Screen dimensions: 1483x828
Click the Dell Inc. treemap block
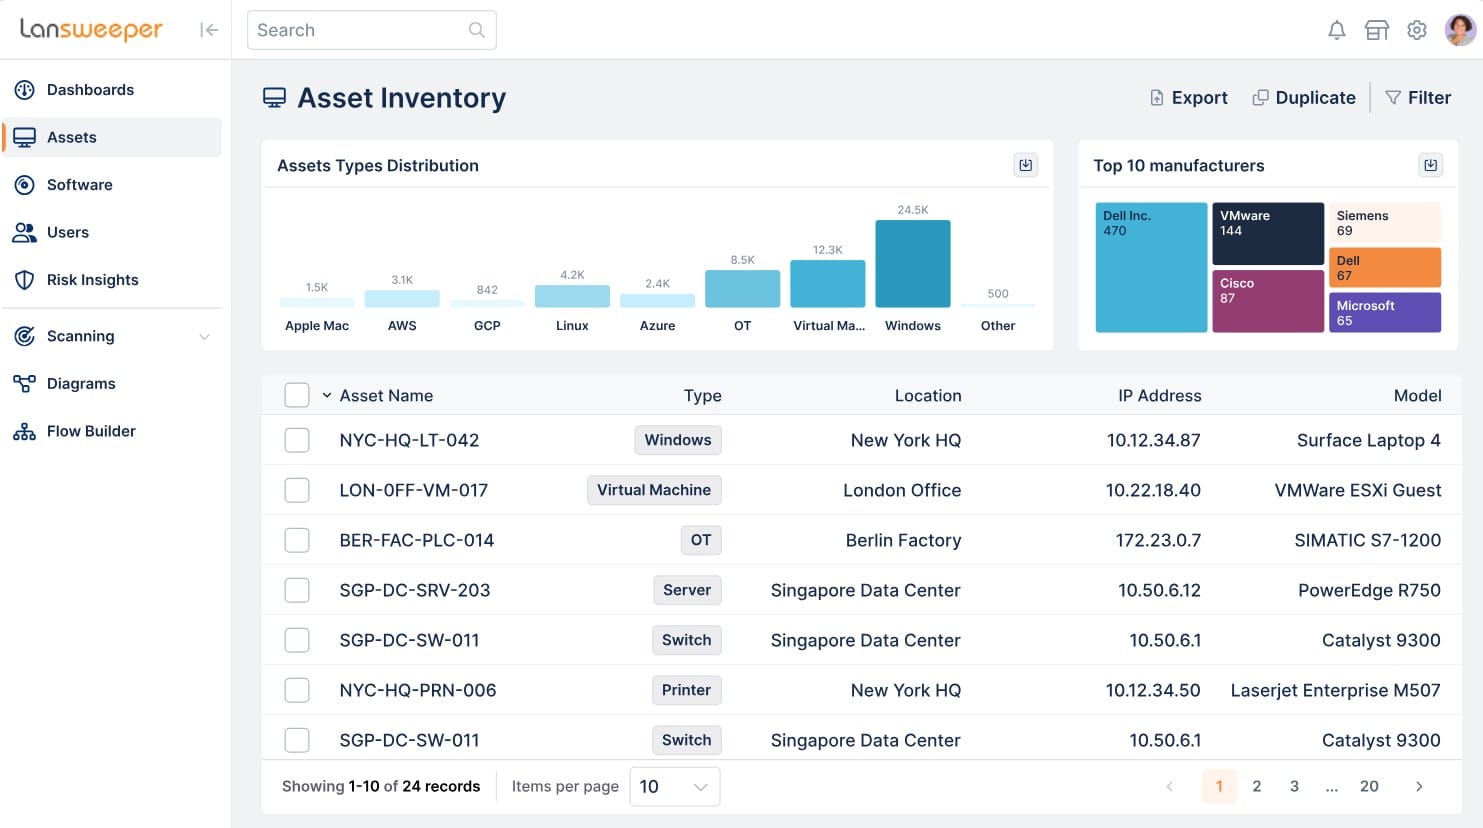point(1151,267)
